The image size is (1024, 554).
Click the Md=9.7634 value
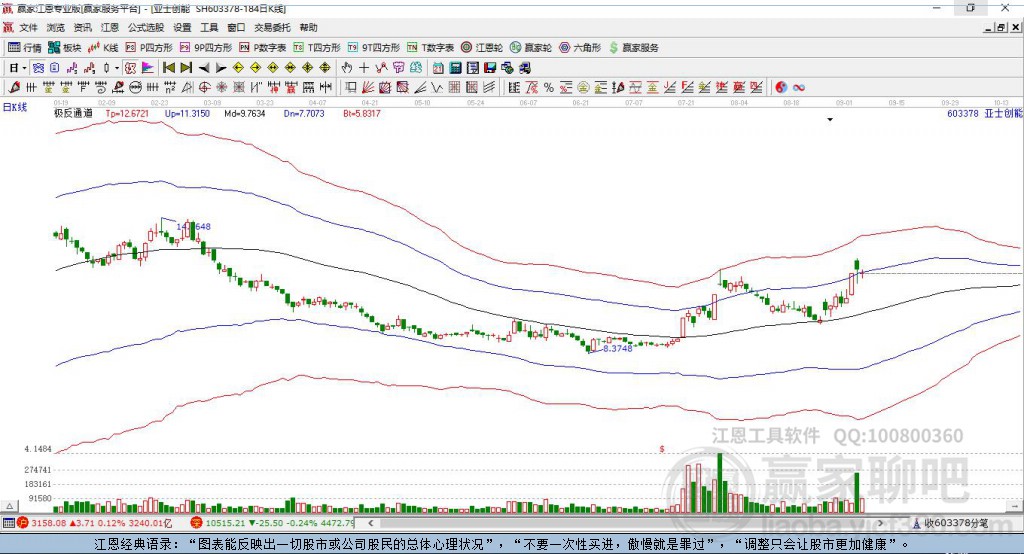click(x=245, y=113)
